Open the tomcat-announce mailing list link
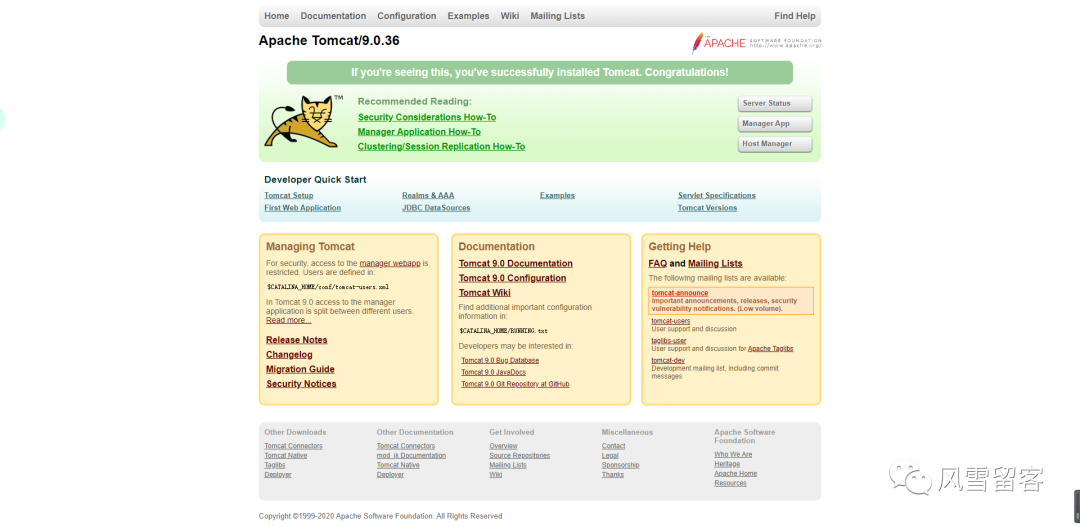Image resolution: width=1080 pixels, height=527 pixels. pos(680,293)
